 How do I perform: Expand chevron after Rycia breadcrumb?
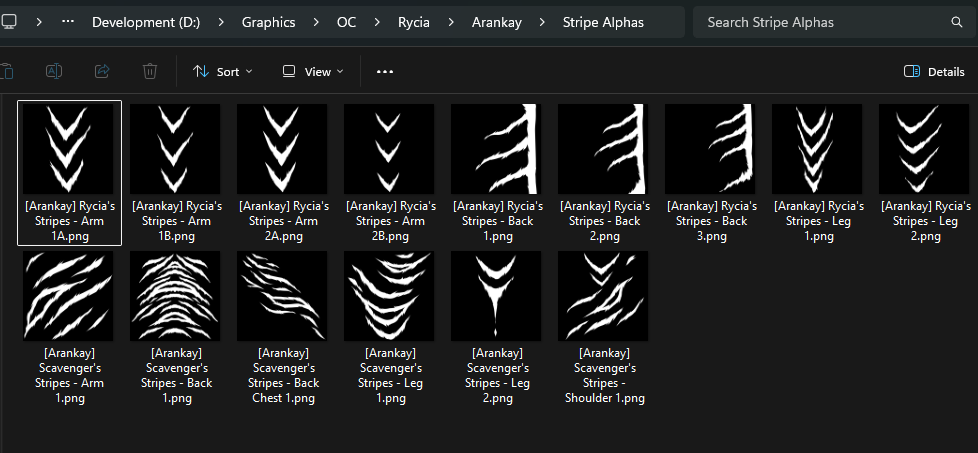click(x=451, y=22)
